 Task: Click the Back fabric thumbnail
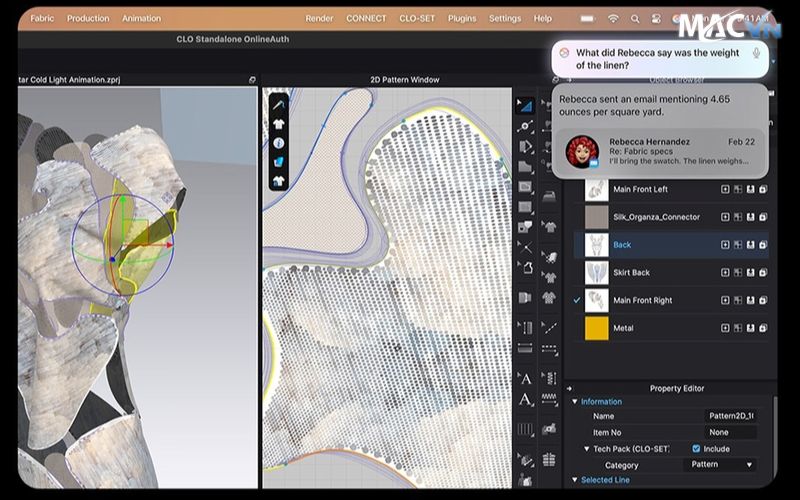coord(596,244)
